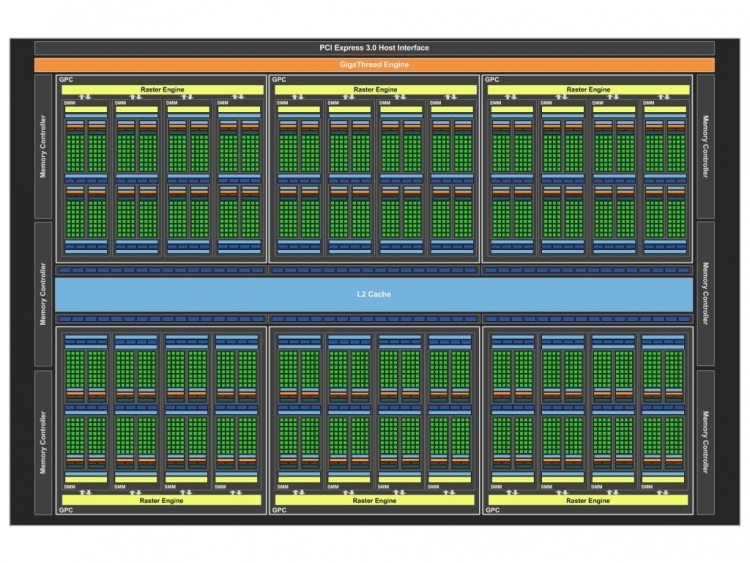Viewport: 750px width, 563px height.
Task: Select Raster Engine in the bottom-middle GPC
Action: [374, 500]
